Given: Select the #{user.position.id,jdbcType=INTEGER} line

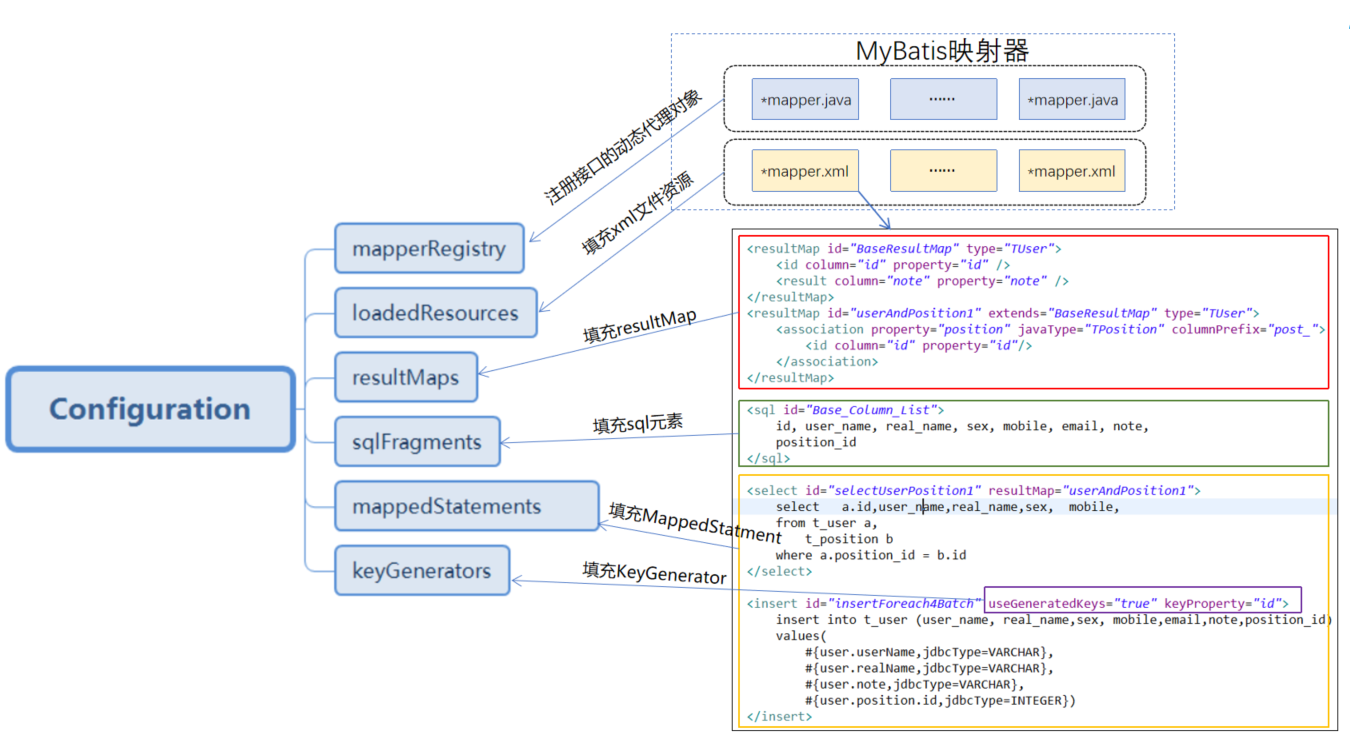Looking at the screenshot, I should (x=940, y=700).
